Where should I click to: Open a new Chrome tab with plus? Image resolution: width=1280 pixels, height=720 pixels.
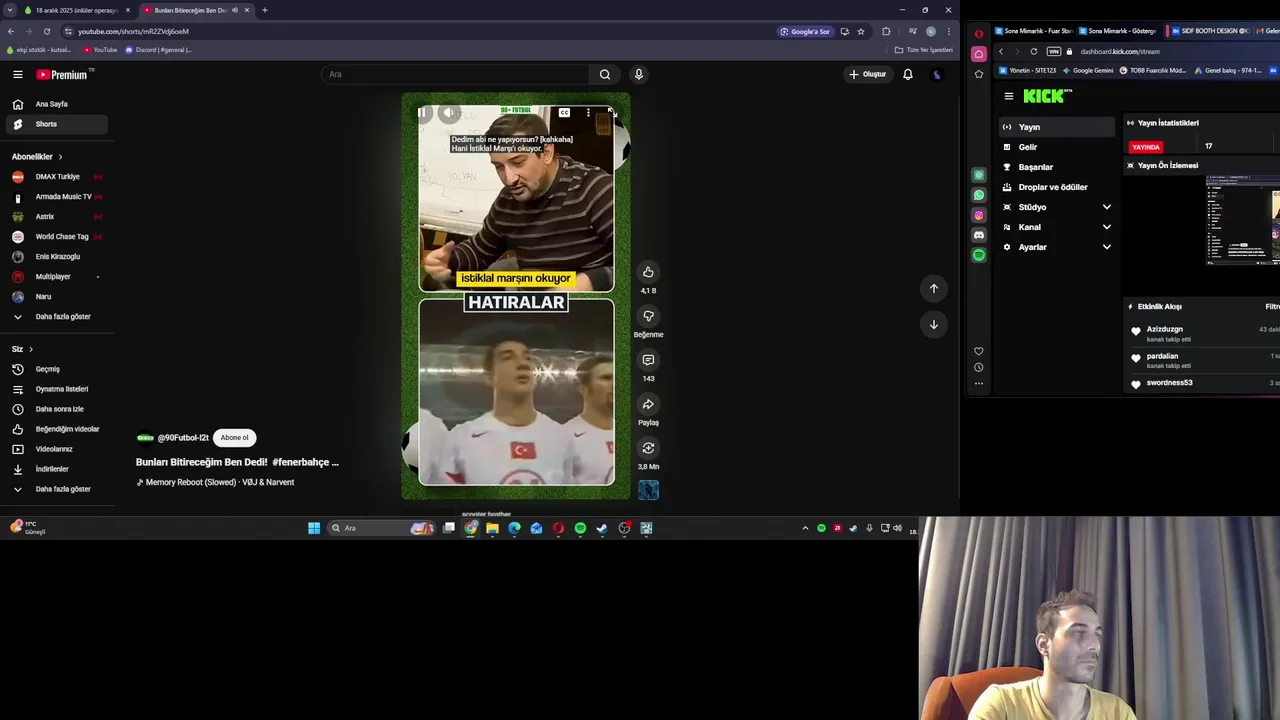coord(264,10)
